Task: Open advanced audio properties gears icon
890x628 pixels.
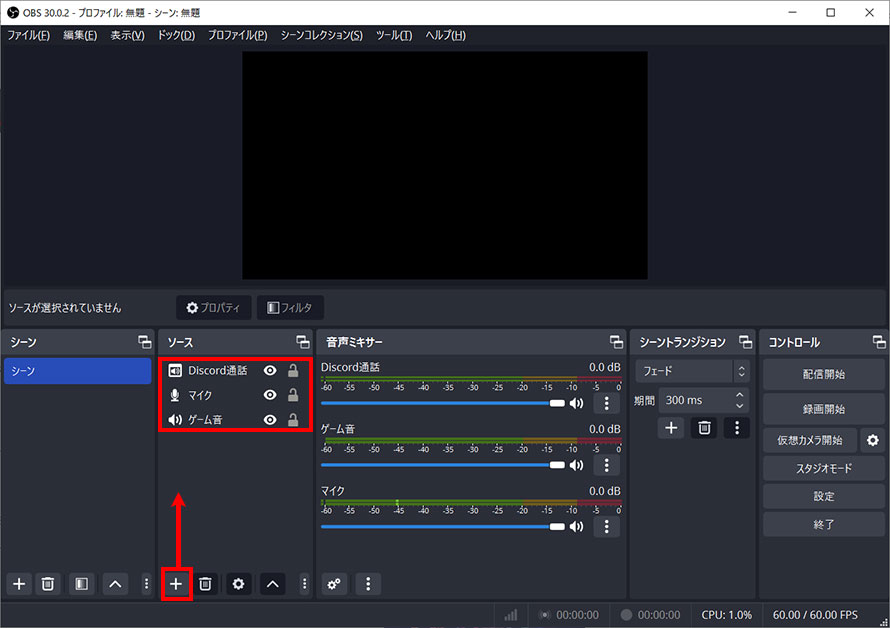Action: [334, 584]
